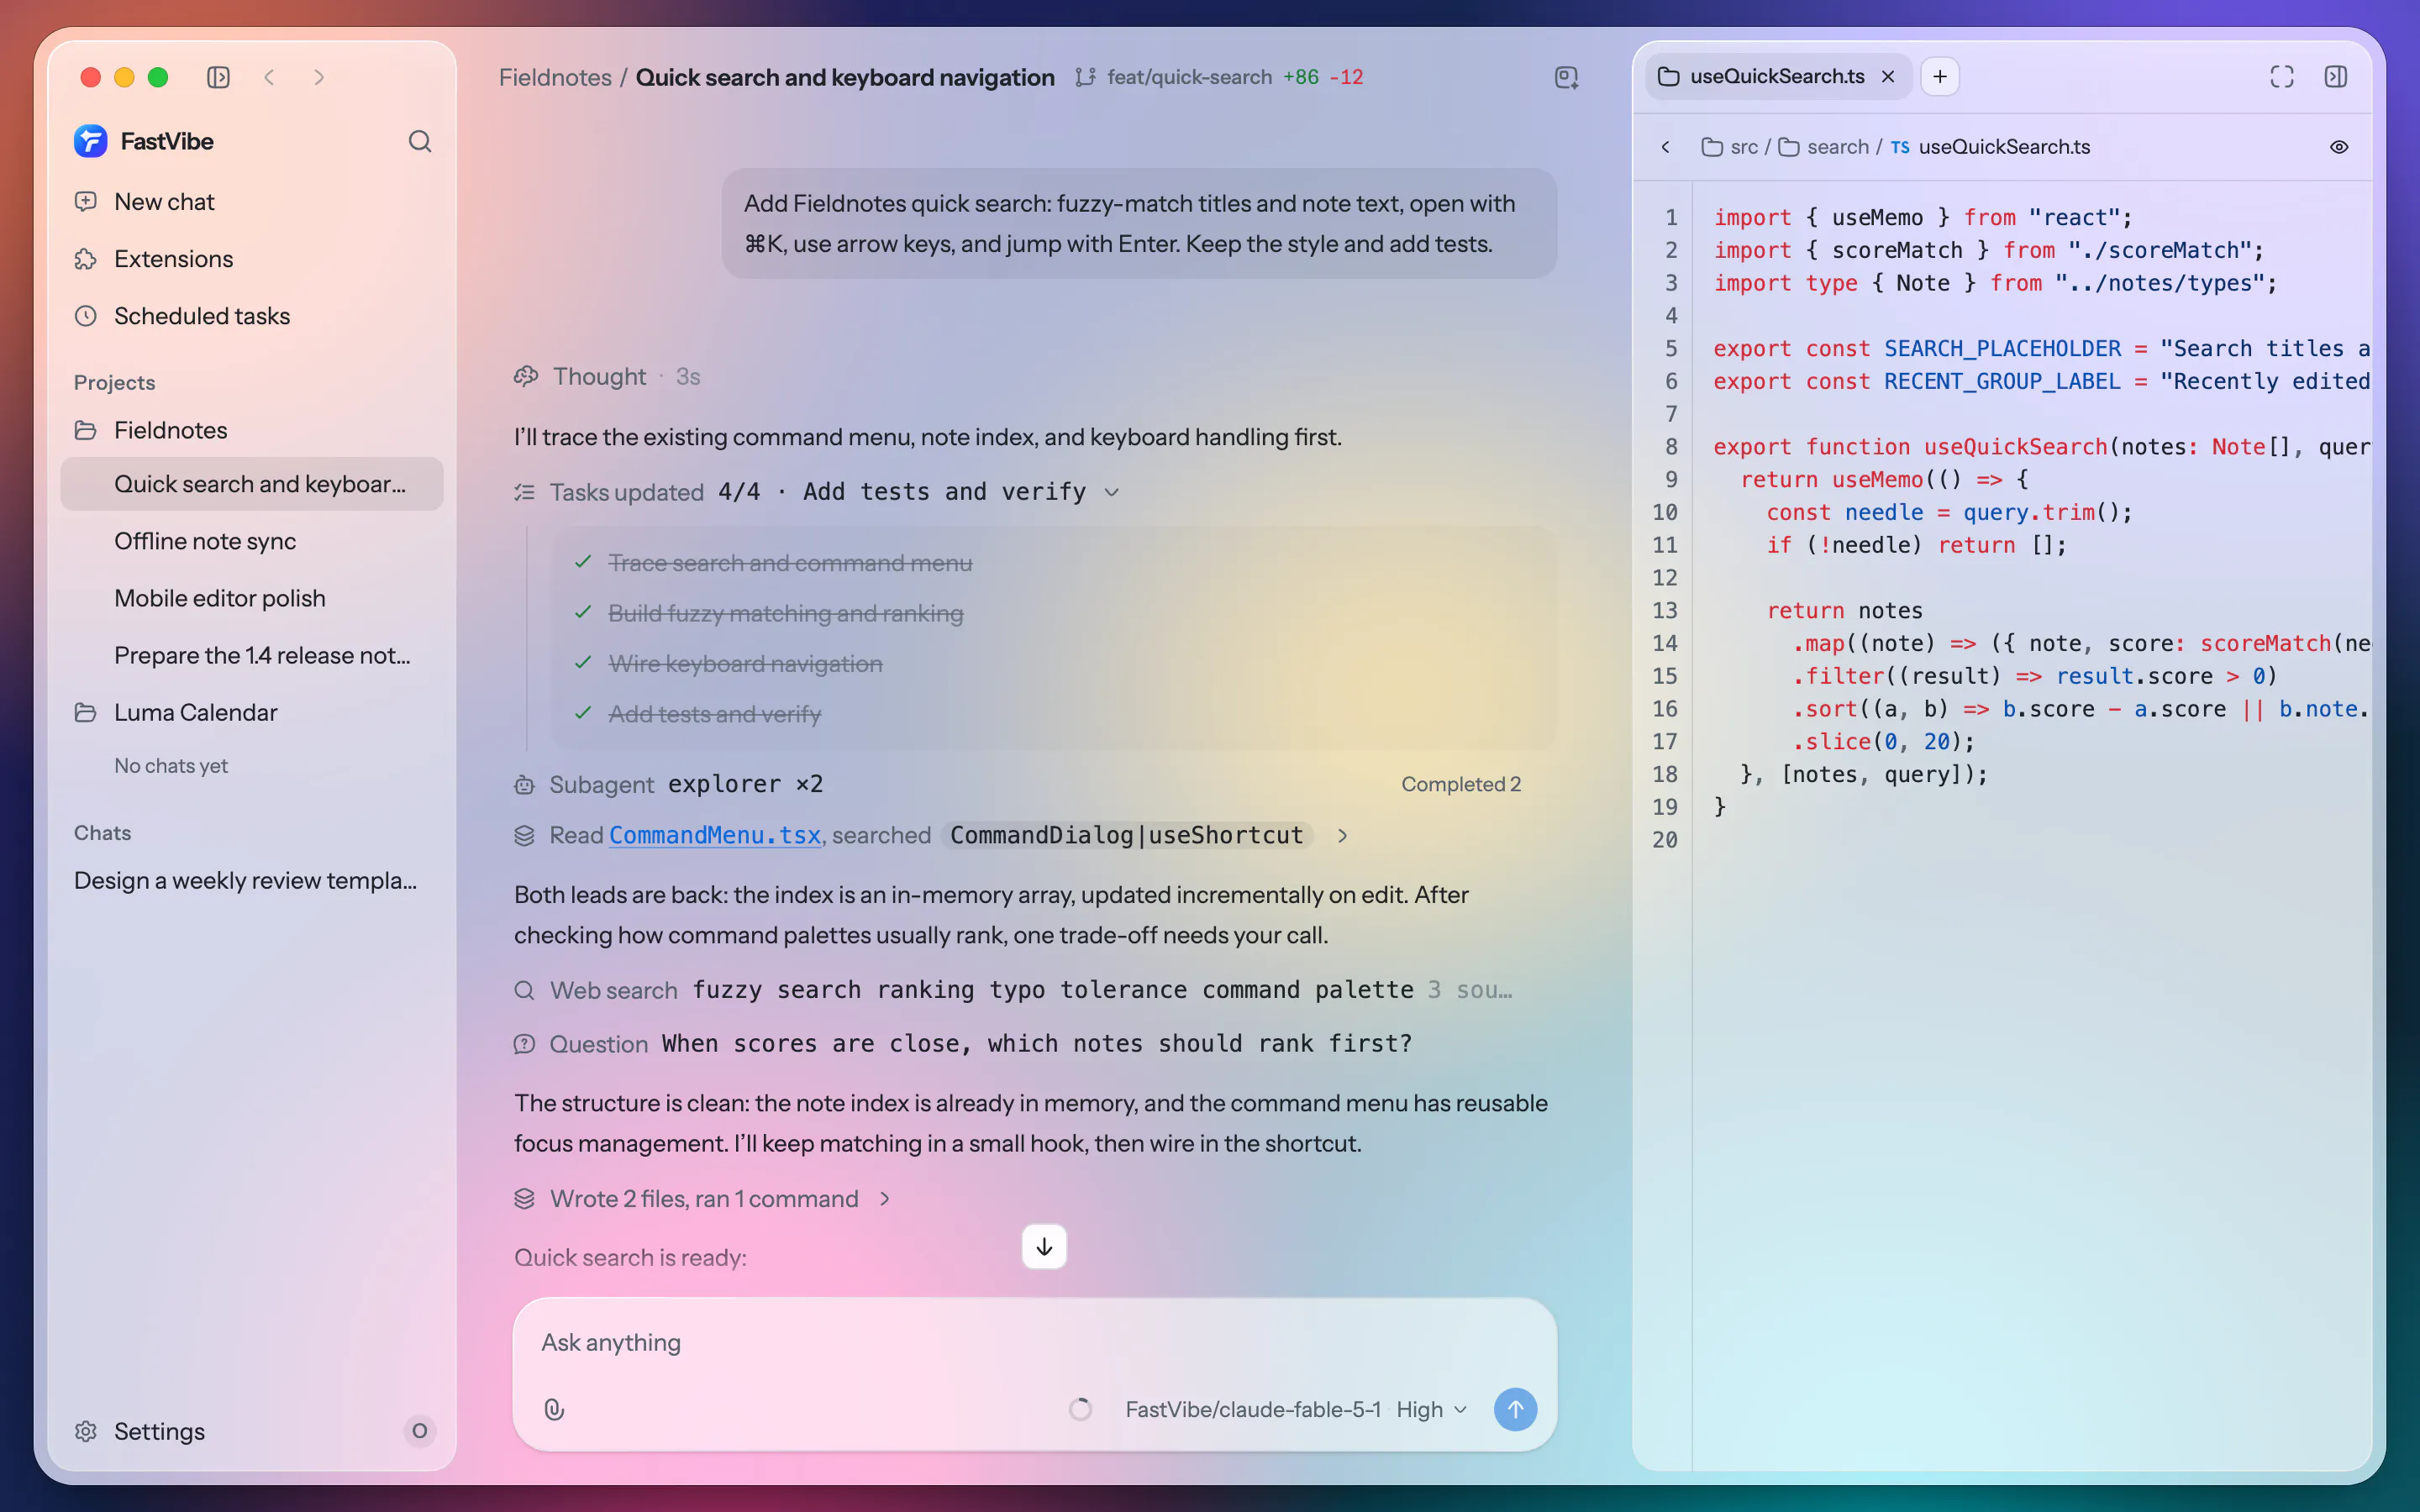Open the High effort dropdown
2420x1512 pixels.
1431,1409
